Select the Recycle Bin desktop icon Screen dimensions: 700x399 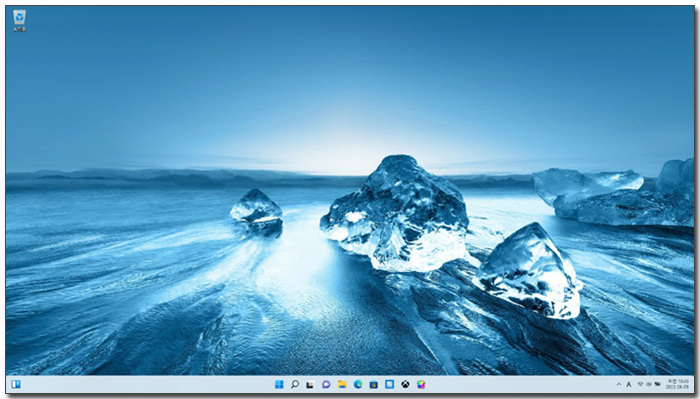point(19,21)
